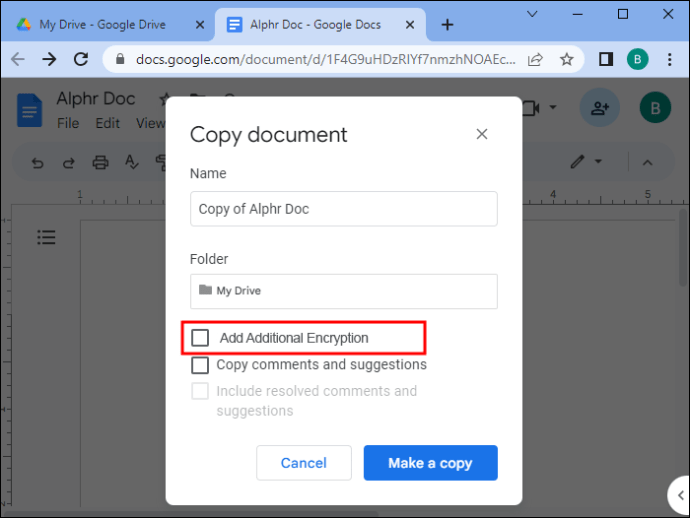Screen dimensions: 690x518
Task: Undo the last action
Action: tap(37, 163)
